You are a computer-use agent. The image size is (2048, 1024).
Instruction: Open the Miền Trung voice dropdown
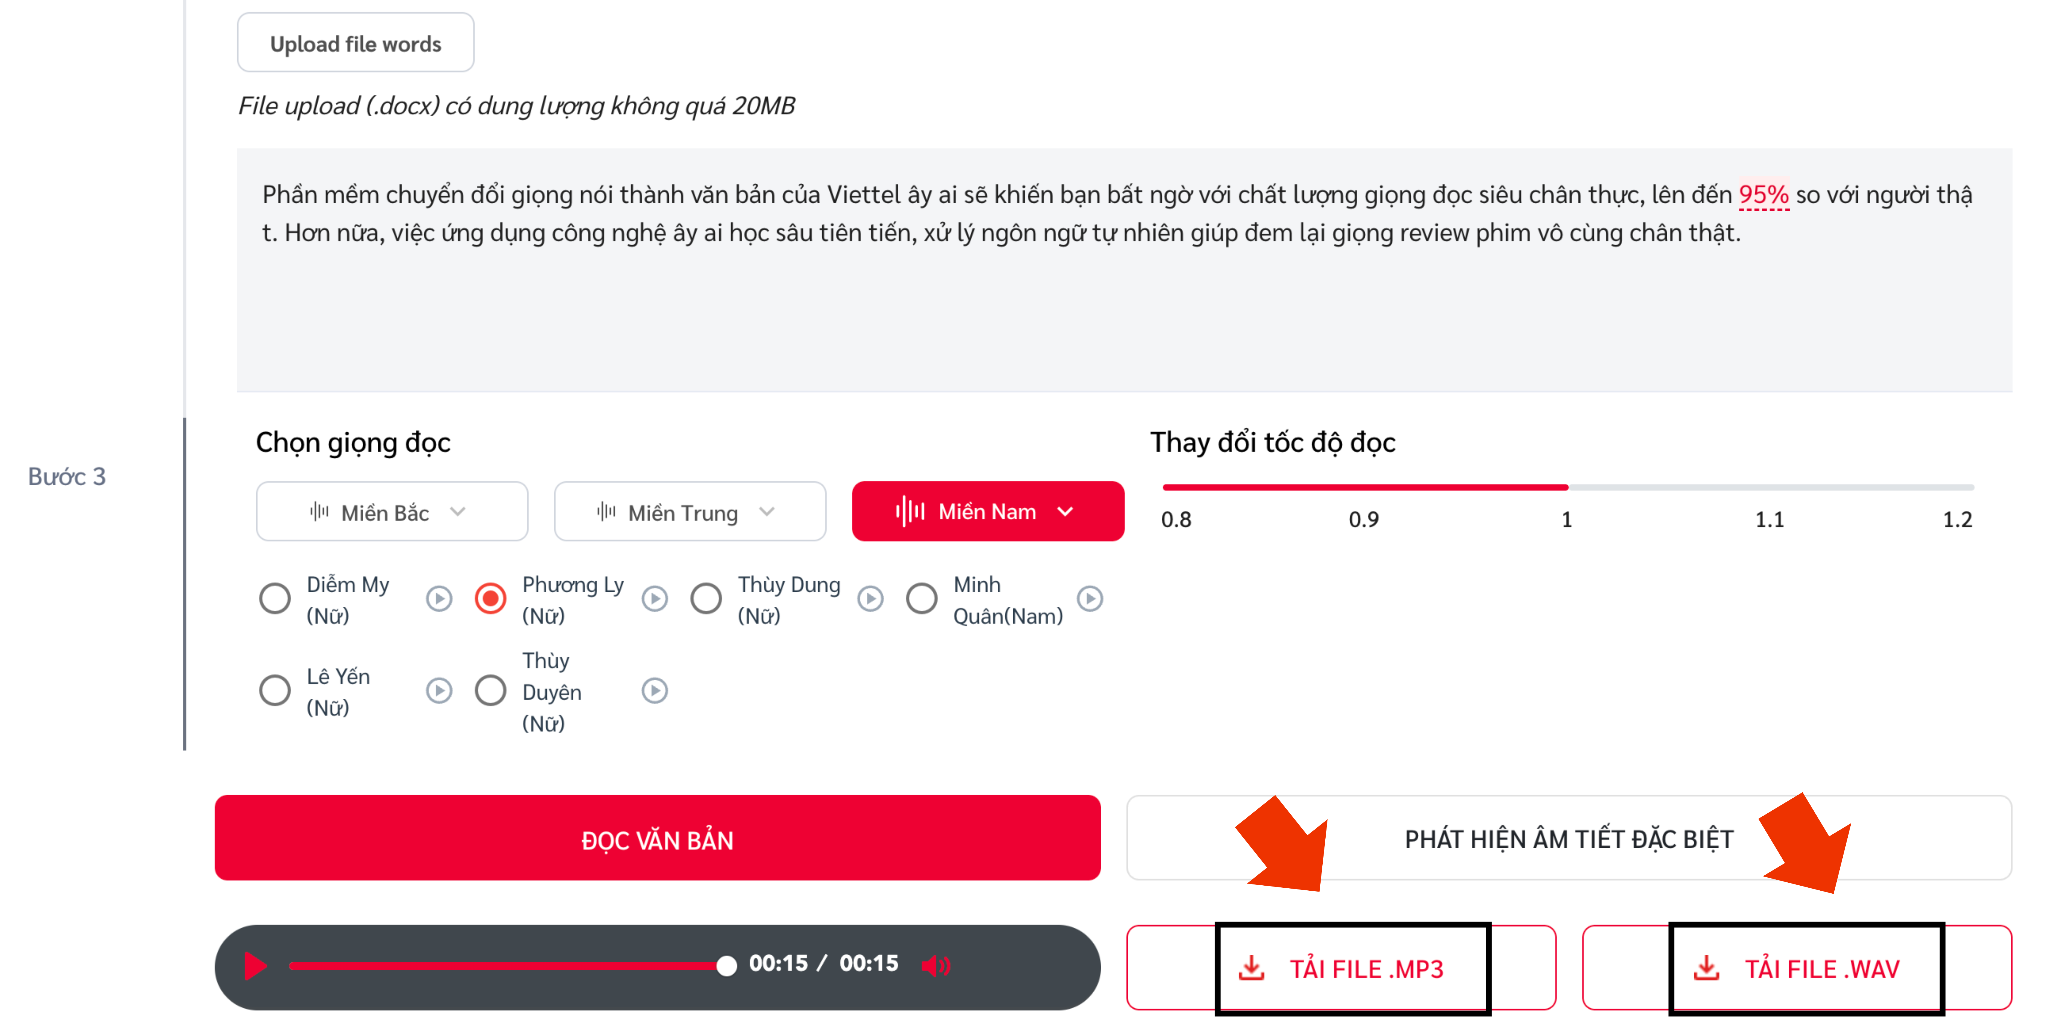coord(690,512)
